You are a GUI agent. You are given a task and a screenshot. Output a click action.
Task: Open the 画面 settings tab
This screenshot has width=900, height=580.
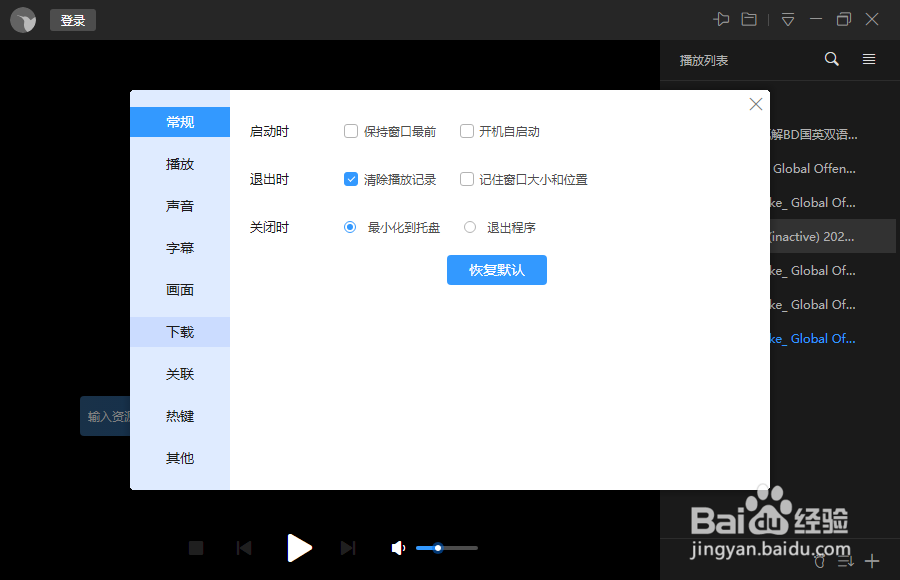click(x=180, y=290)
